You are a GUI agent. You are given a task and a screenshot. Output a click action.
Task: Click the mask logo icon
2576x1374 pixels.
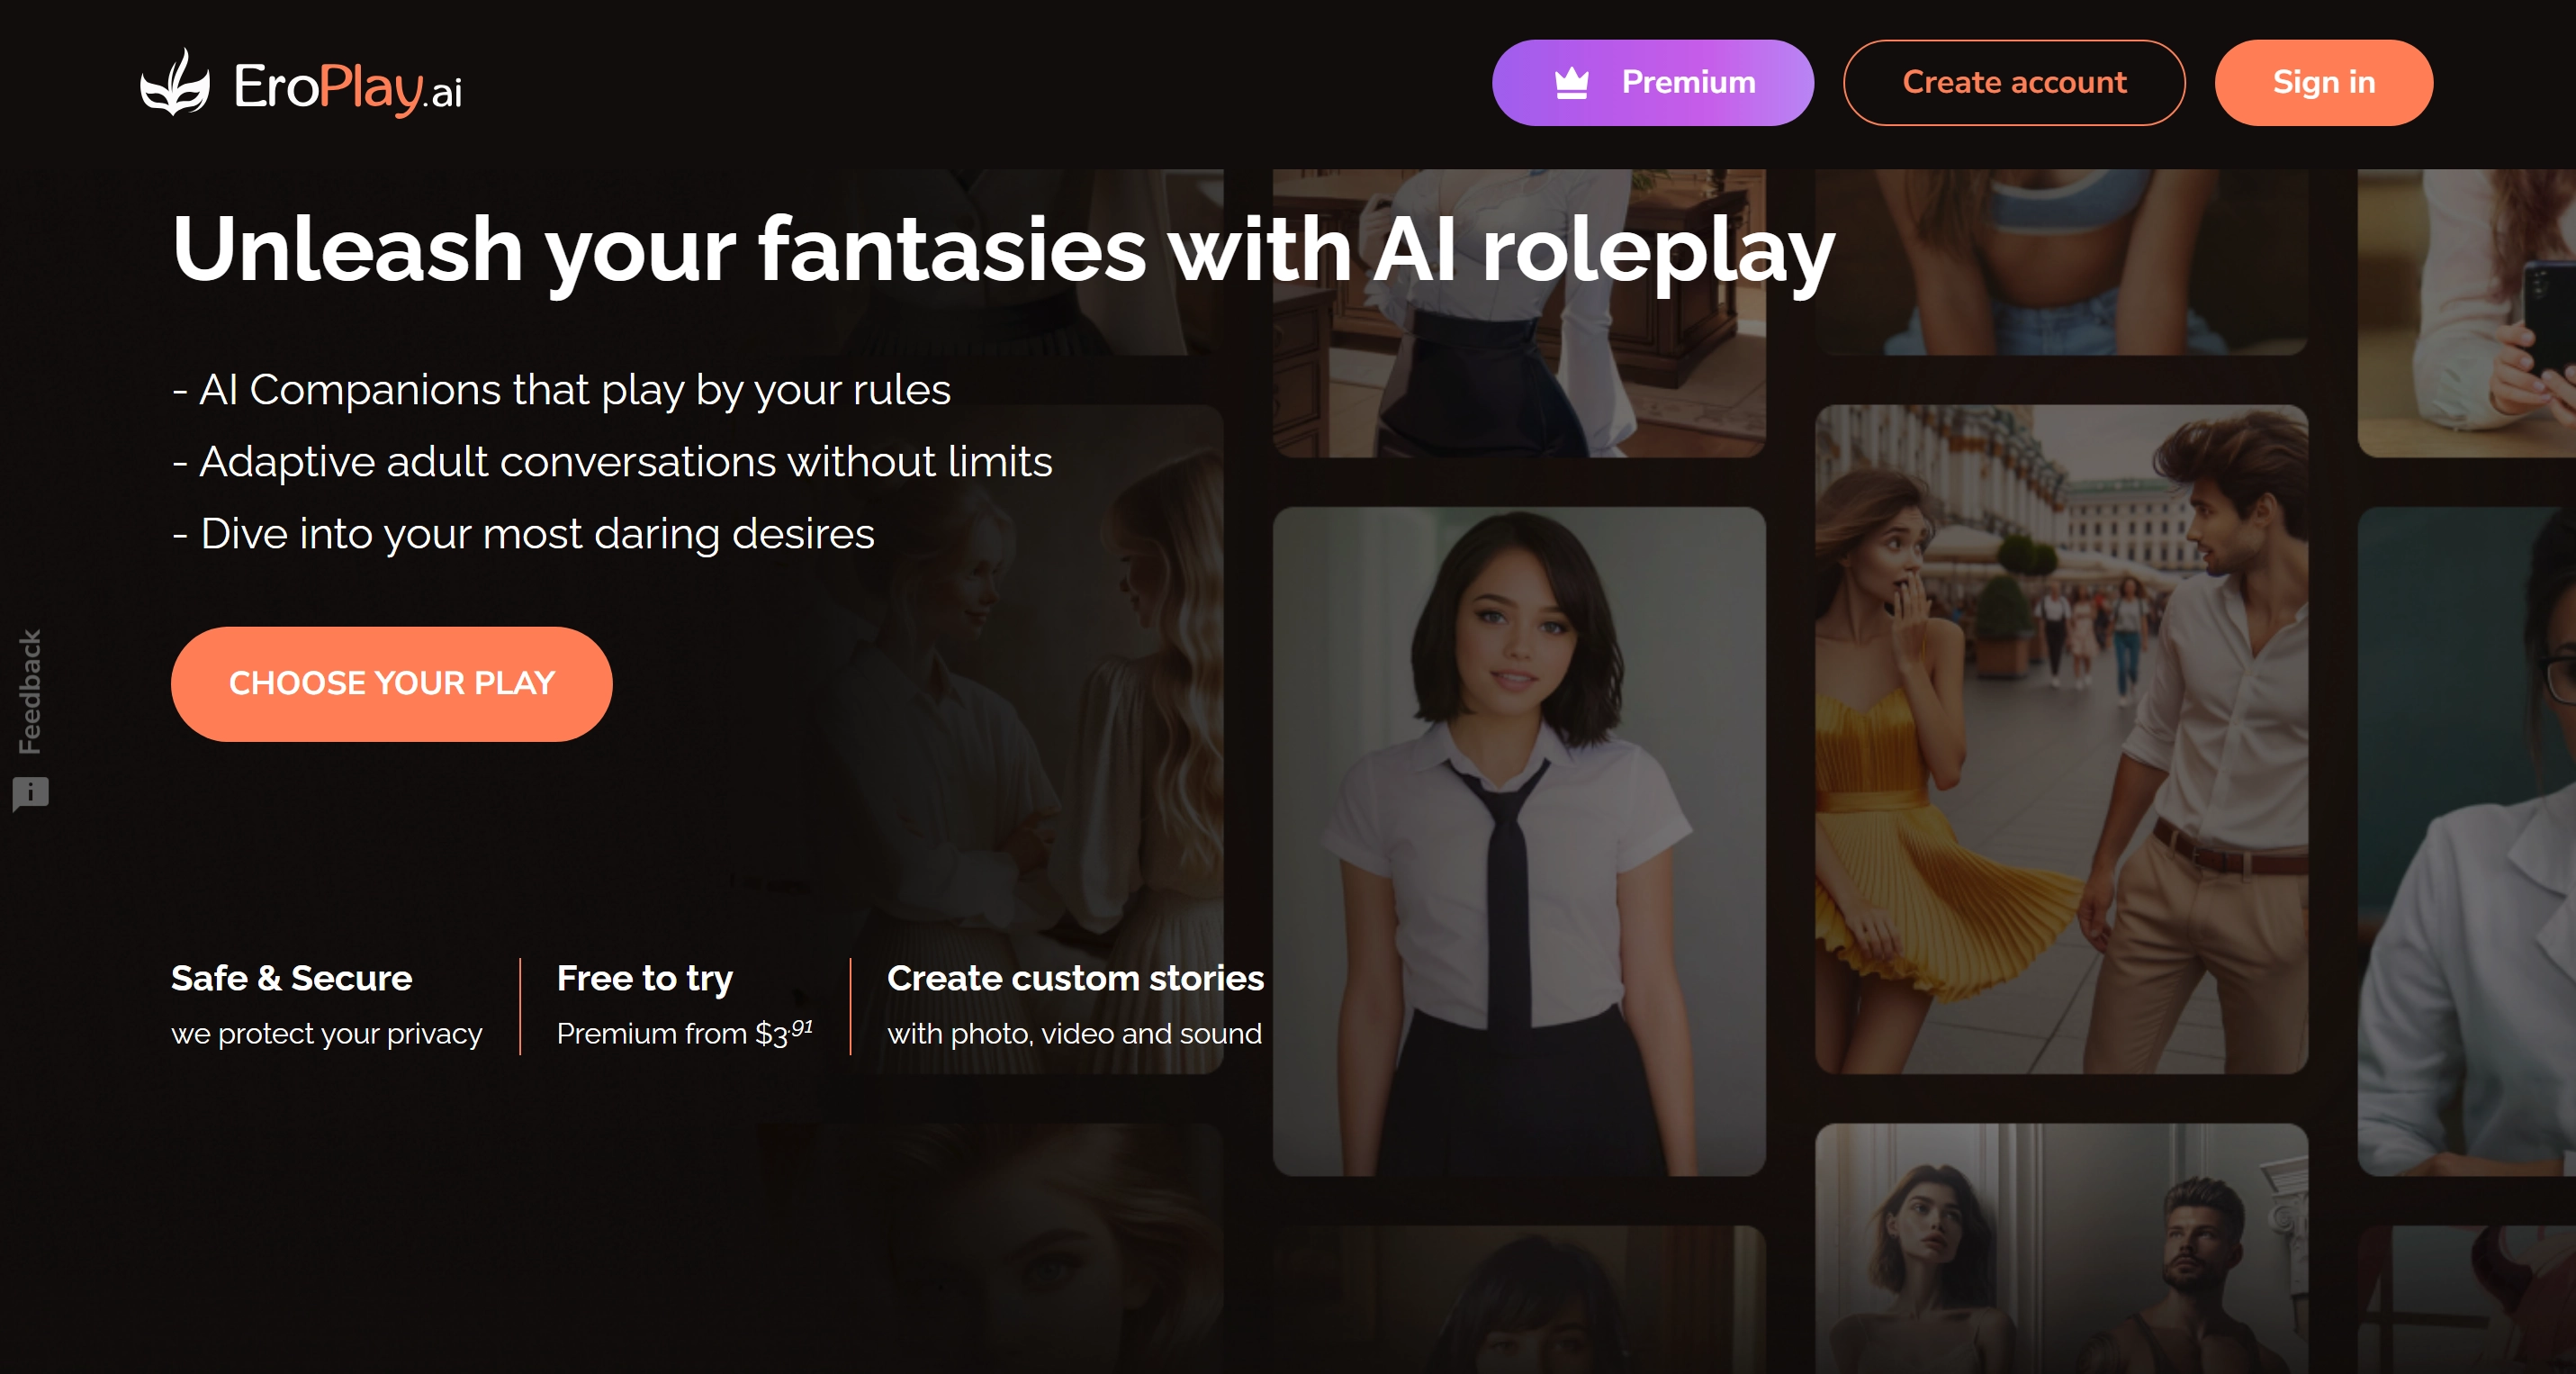175,84
